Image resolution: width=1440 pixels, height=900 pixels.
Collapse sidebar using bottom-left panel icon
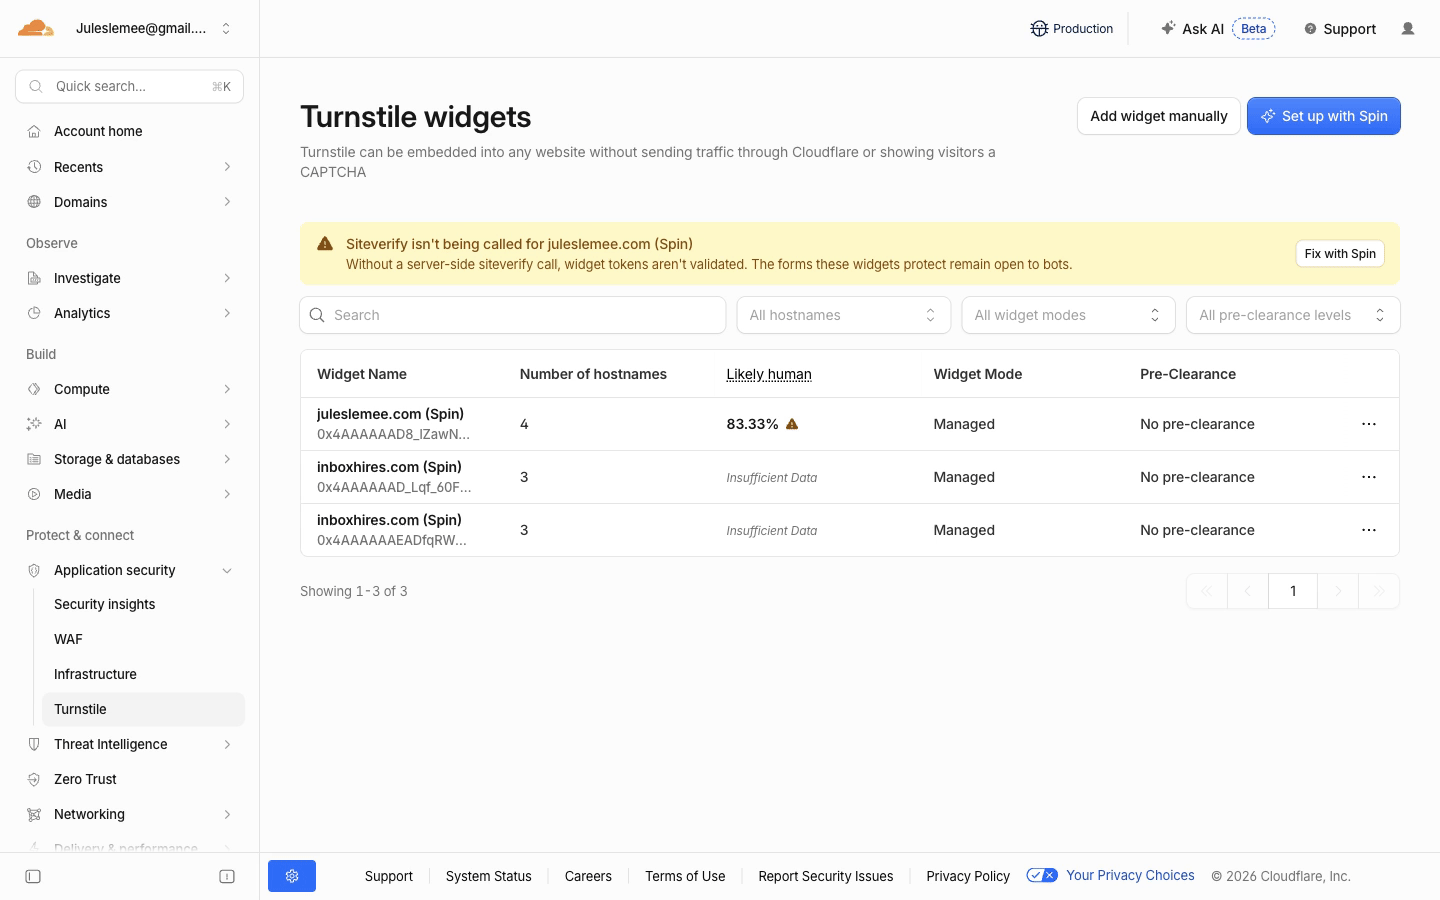pos(33,877)
